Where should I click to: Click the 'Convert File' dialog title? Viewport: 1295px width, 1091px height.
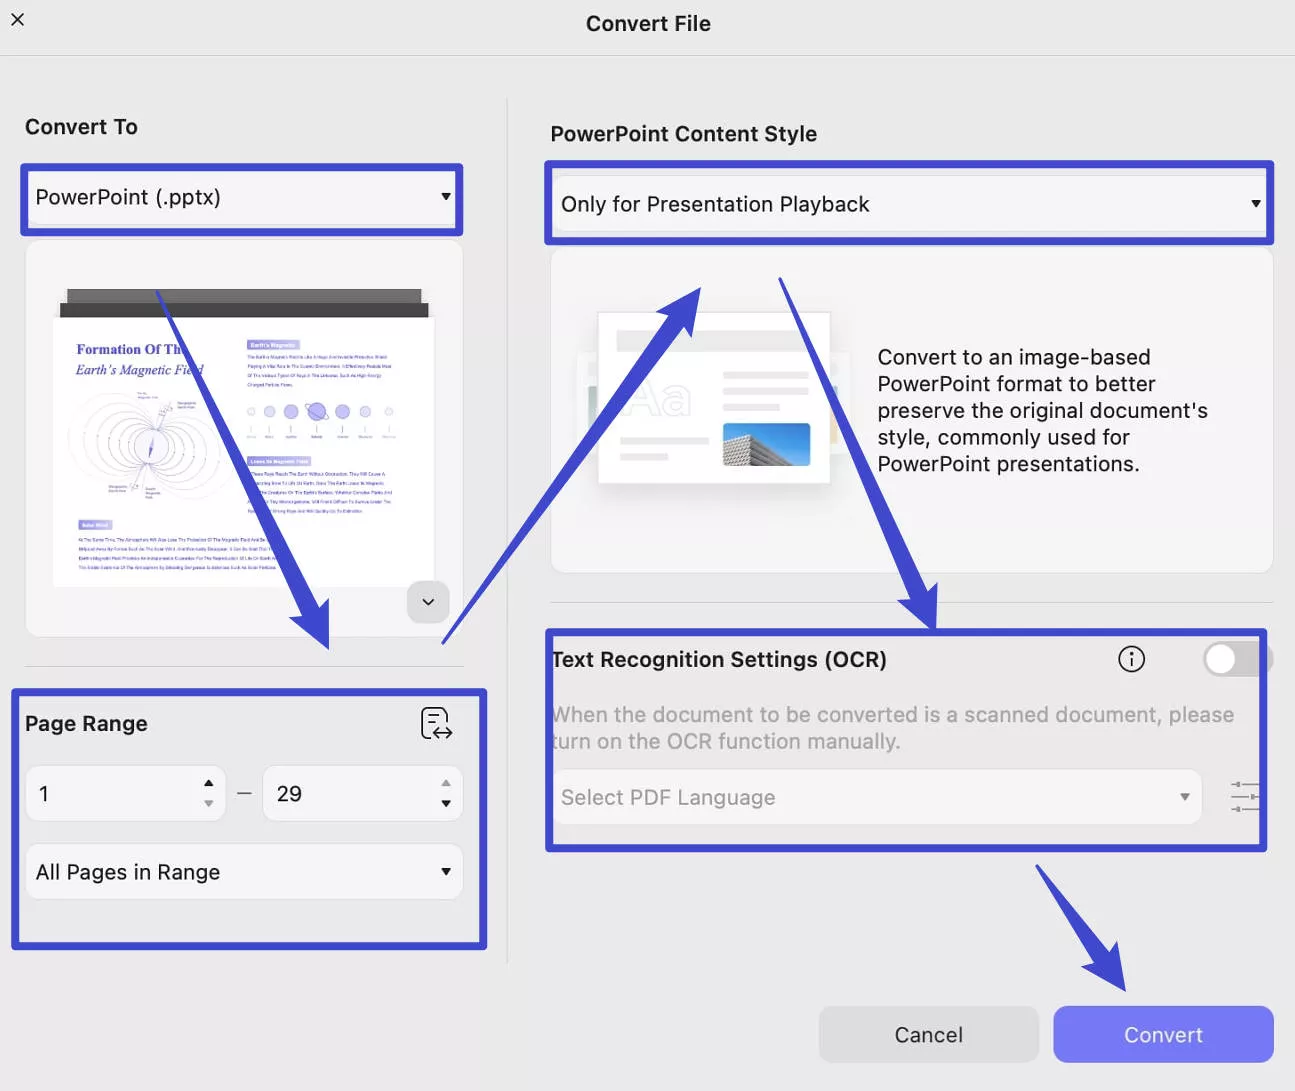tap(648, 24)
